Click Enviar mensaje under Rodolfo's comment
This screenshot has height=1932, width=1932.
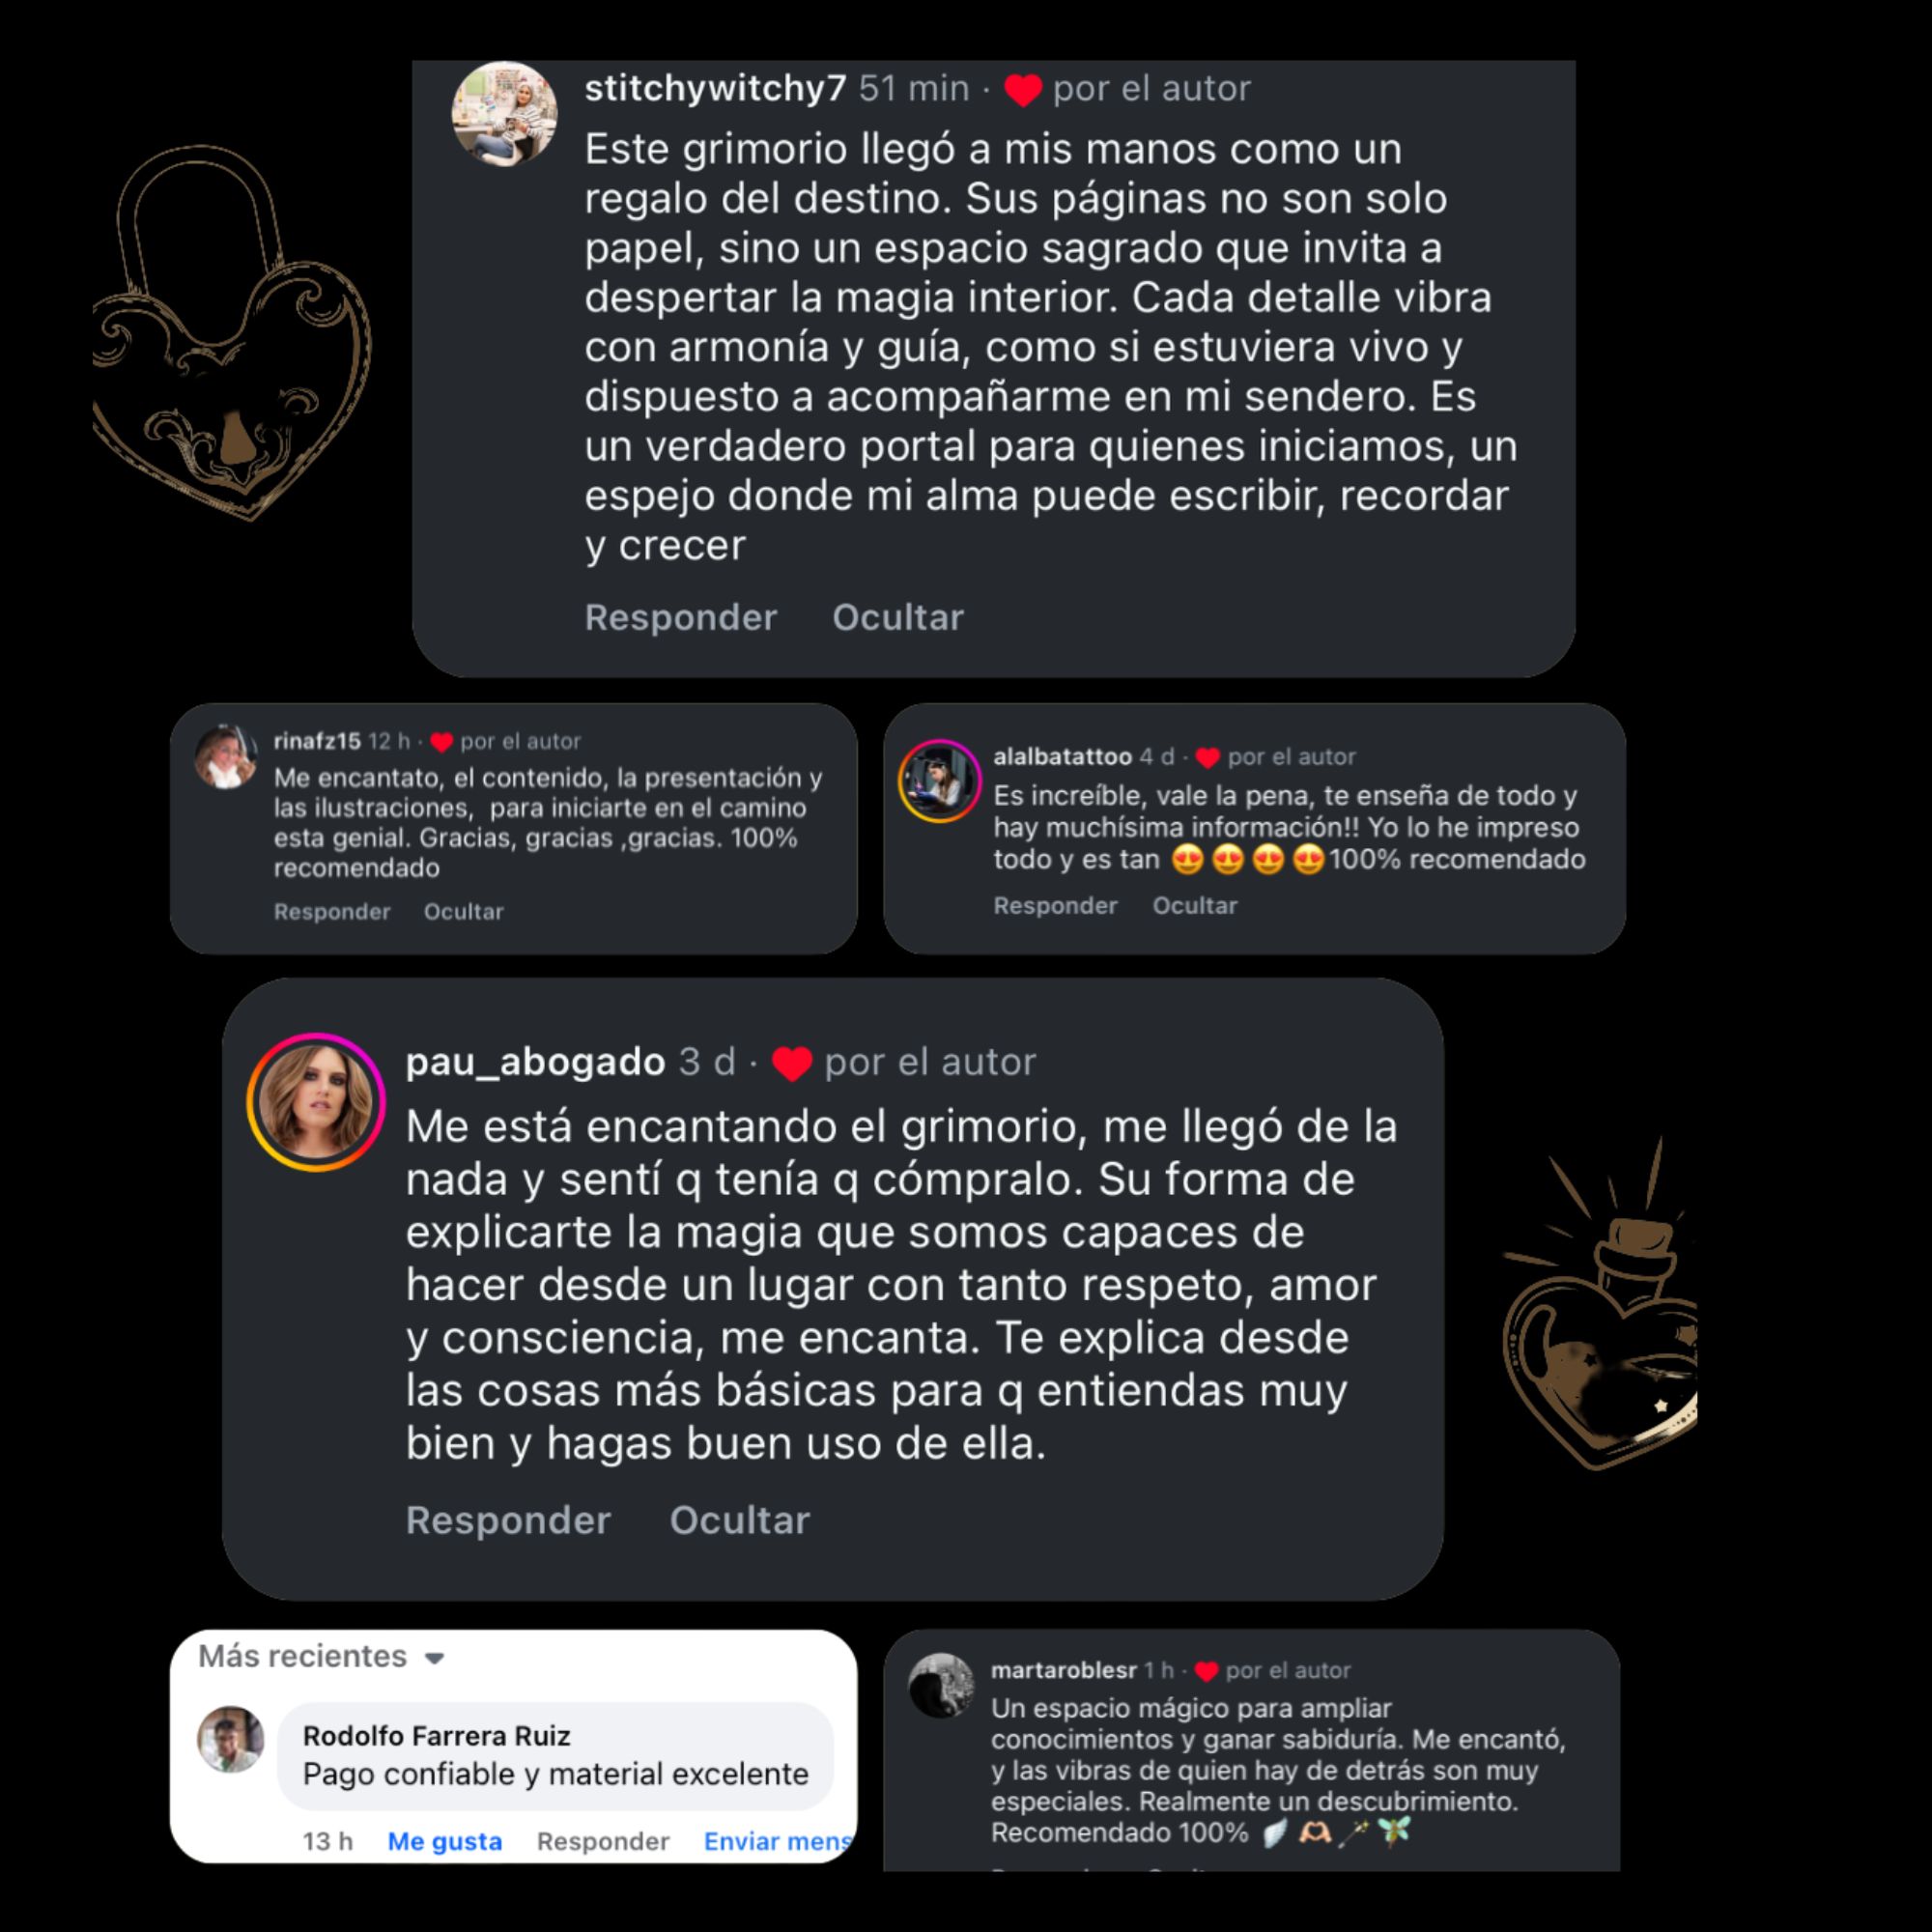777,1841
